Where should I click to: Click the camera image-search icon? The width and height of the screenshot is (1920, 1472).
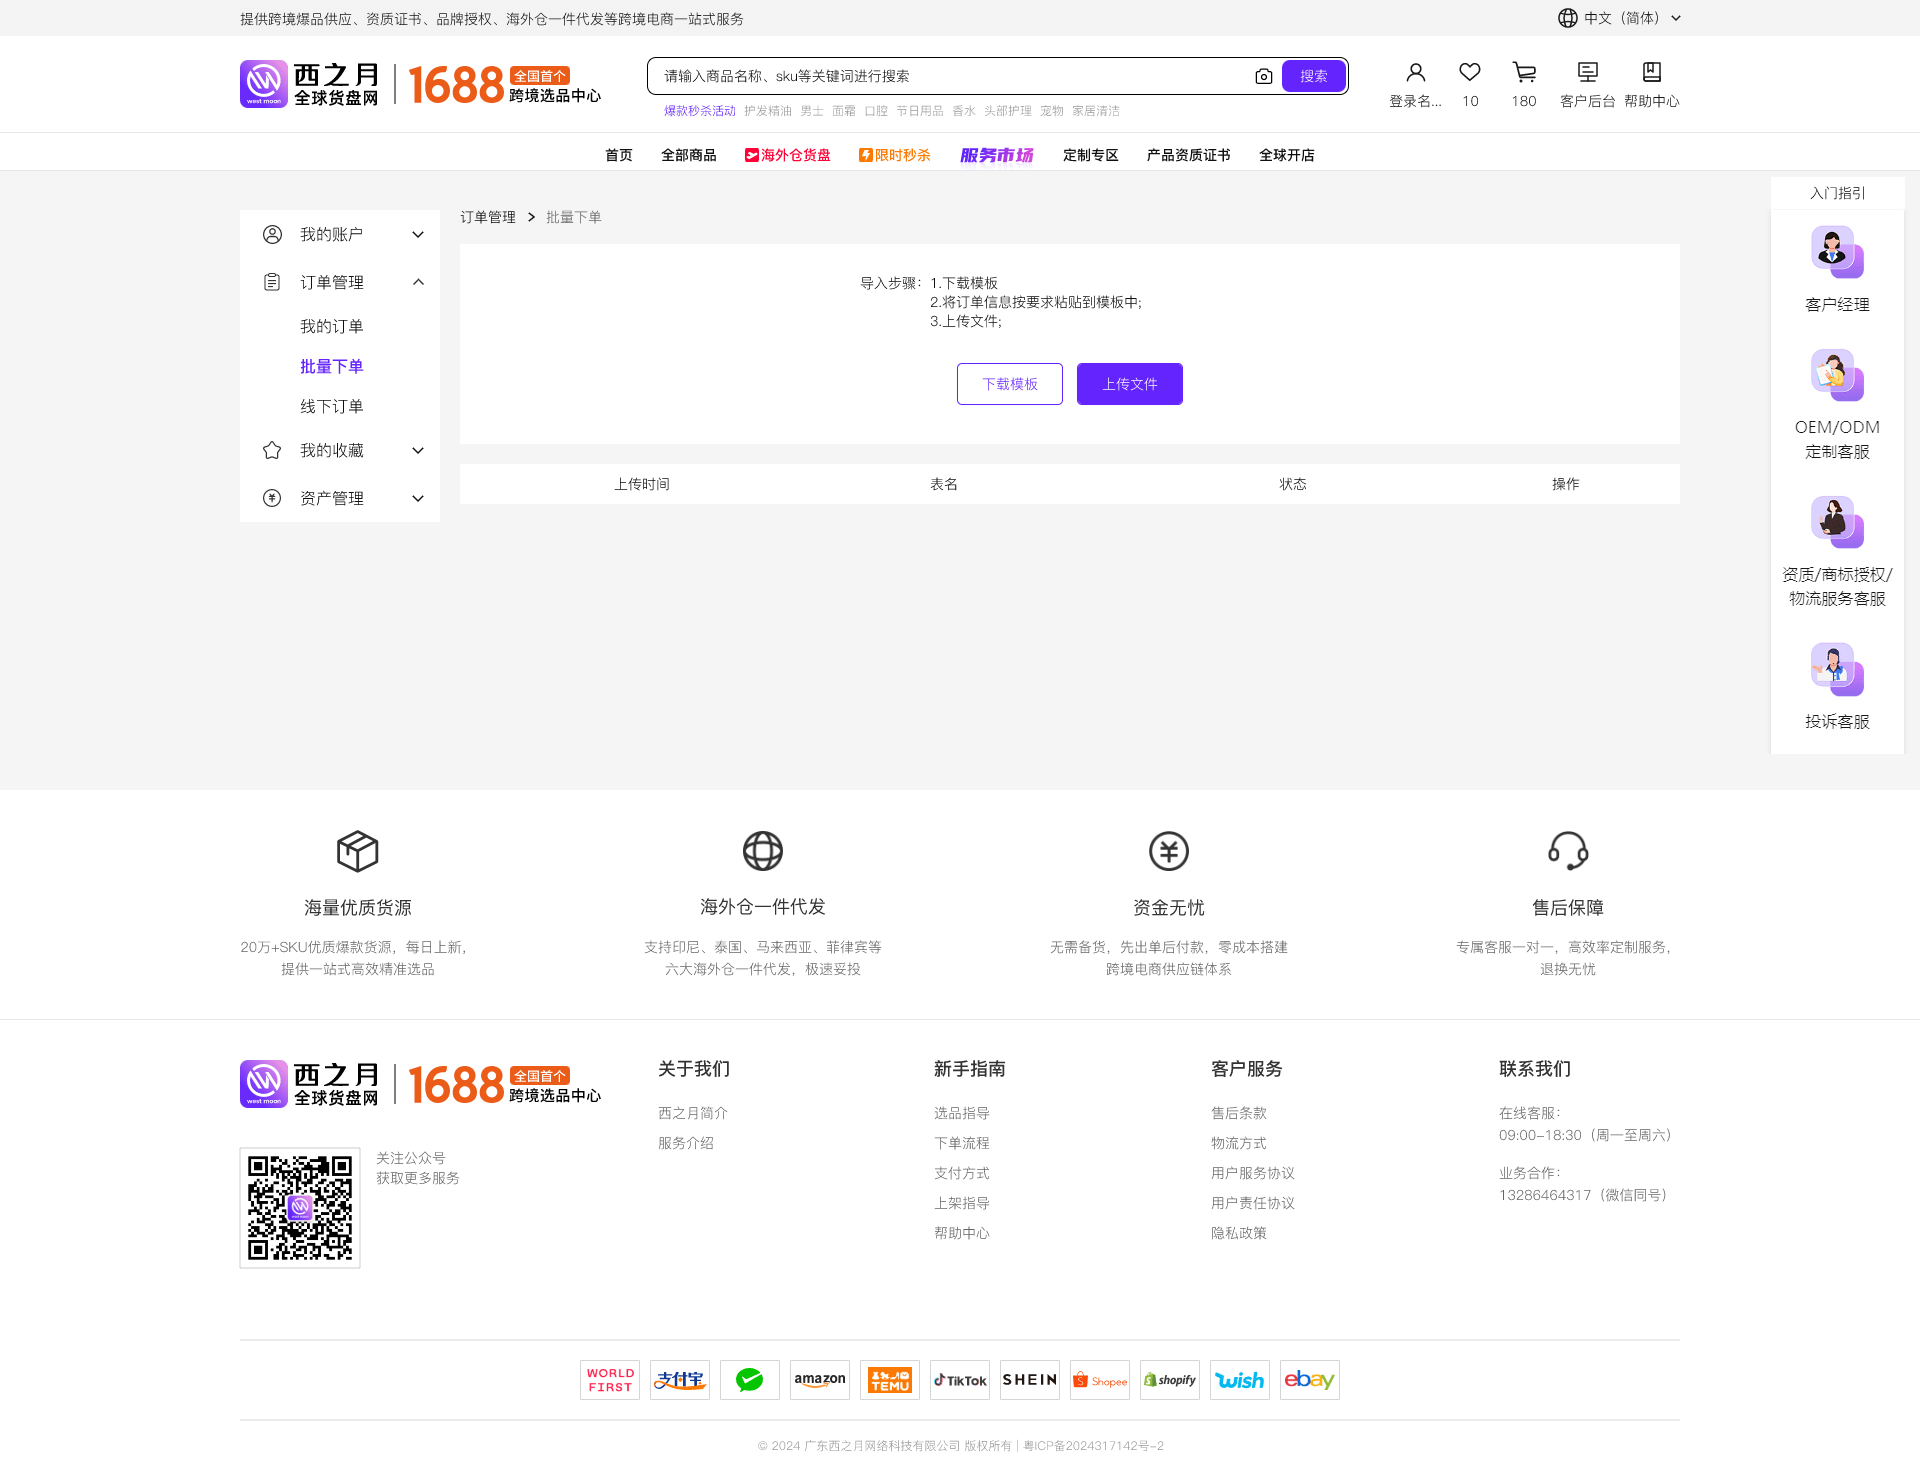tap(1264, 77)
